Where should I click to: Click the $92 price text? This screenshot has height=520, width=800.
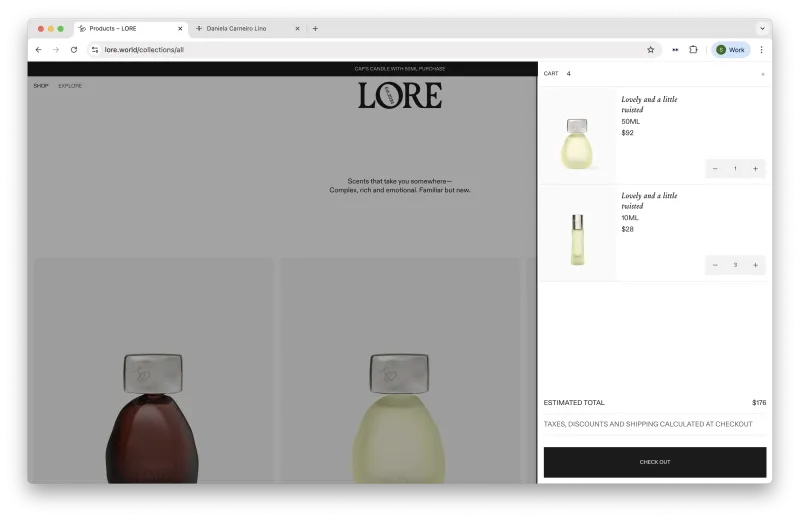(627, 133)
